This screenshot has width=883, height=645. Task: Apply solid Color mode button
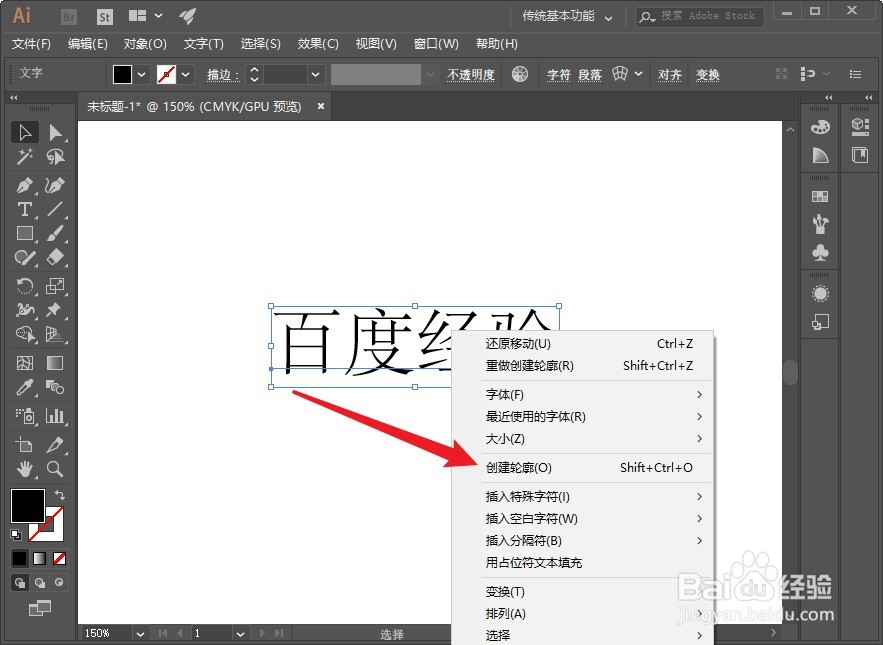pos(20,558)
